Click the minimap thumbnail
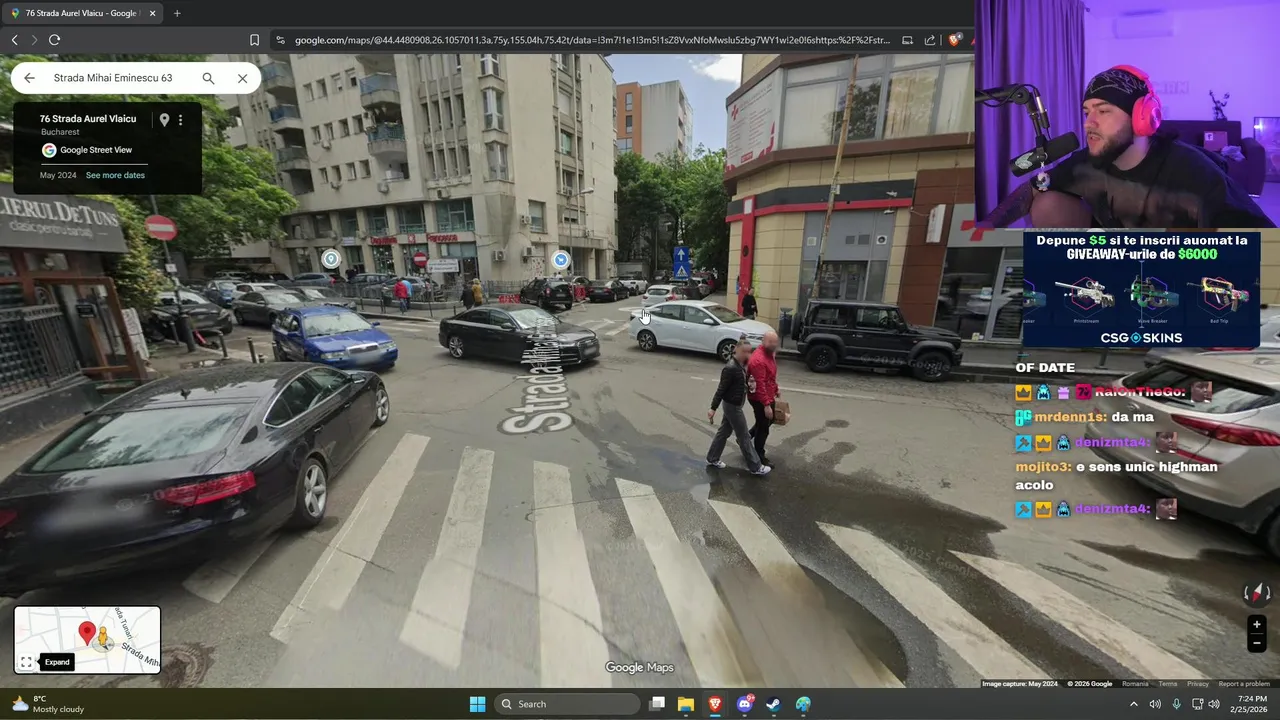The height and width of the screenshot is (720, 1280). (87, 640)
